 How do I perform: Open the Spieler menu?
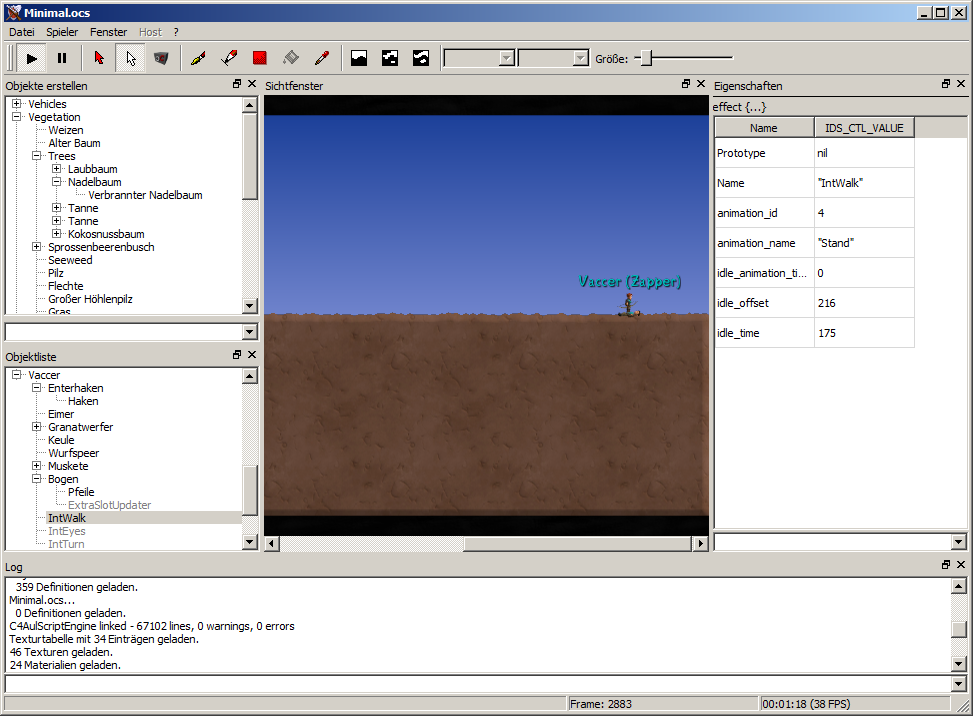62,32
